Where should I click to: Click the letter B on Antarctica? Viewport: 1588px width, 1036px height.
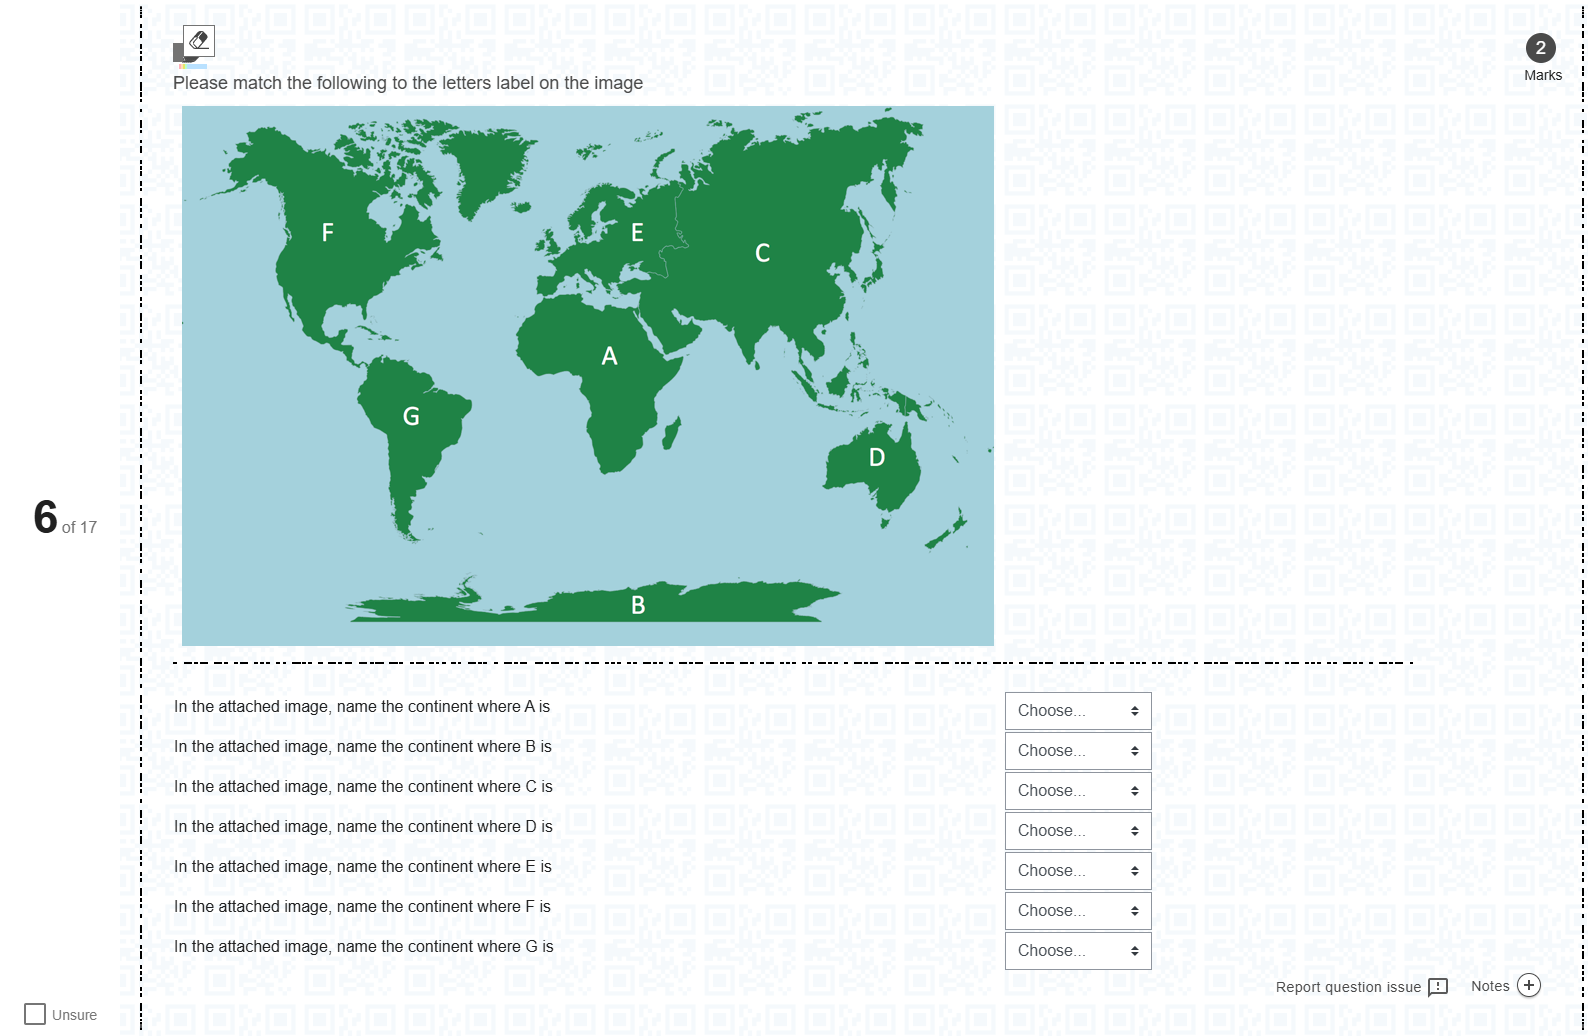[x=638, y=605]
